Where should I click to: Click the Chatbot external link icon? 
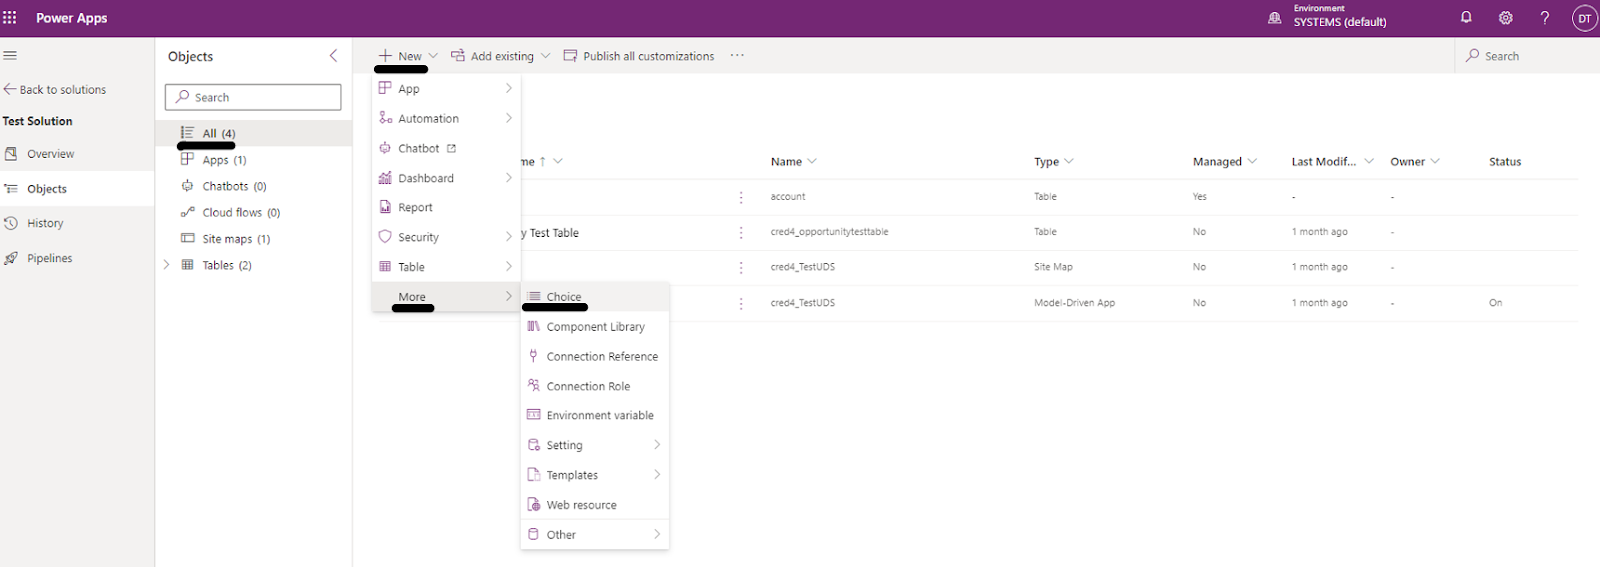(451, 148)
